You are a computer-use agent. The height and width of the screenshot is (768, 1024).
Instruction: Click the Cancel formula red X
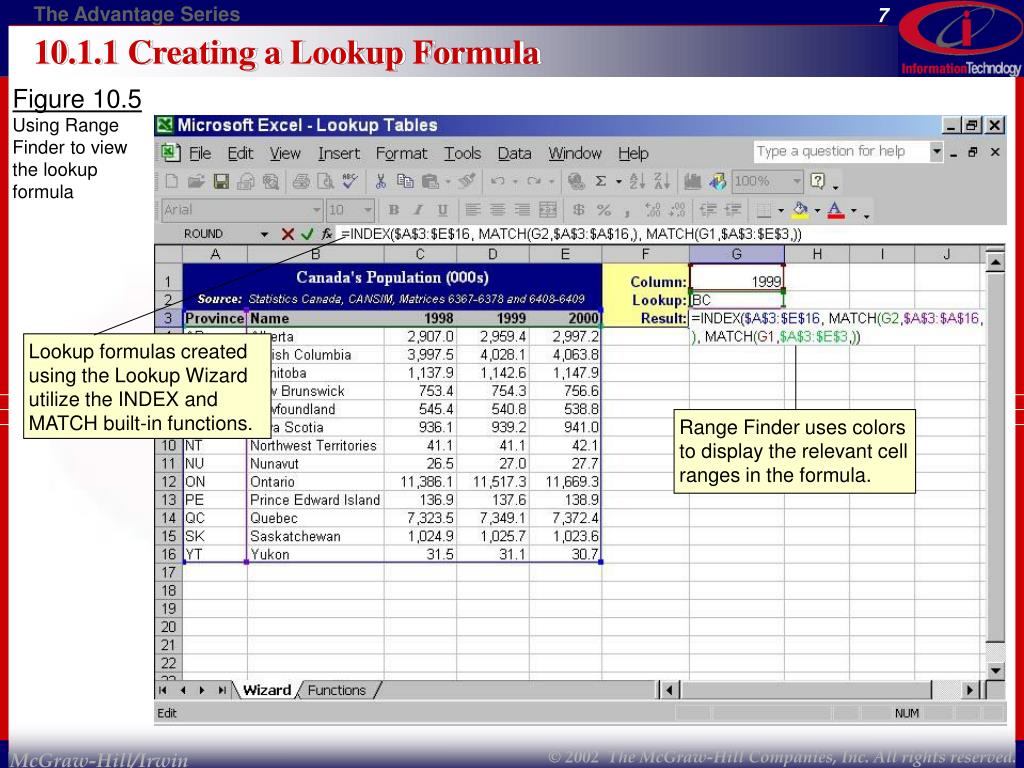[x=287, y=234]
